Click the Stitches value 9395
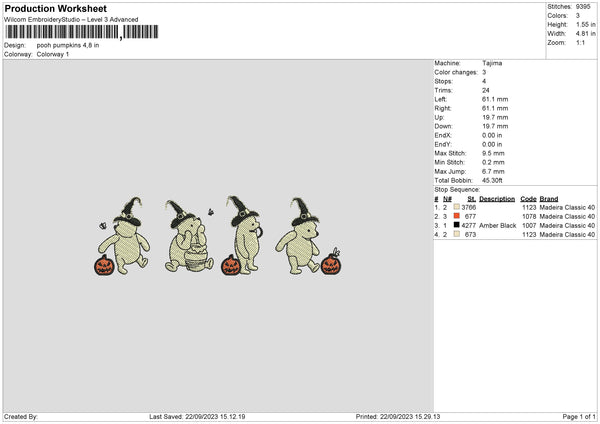This screenshot has height=424, width=600. point(583,7)
